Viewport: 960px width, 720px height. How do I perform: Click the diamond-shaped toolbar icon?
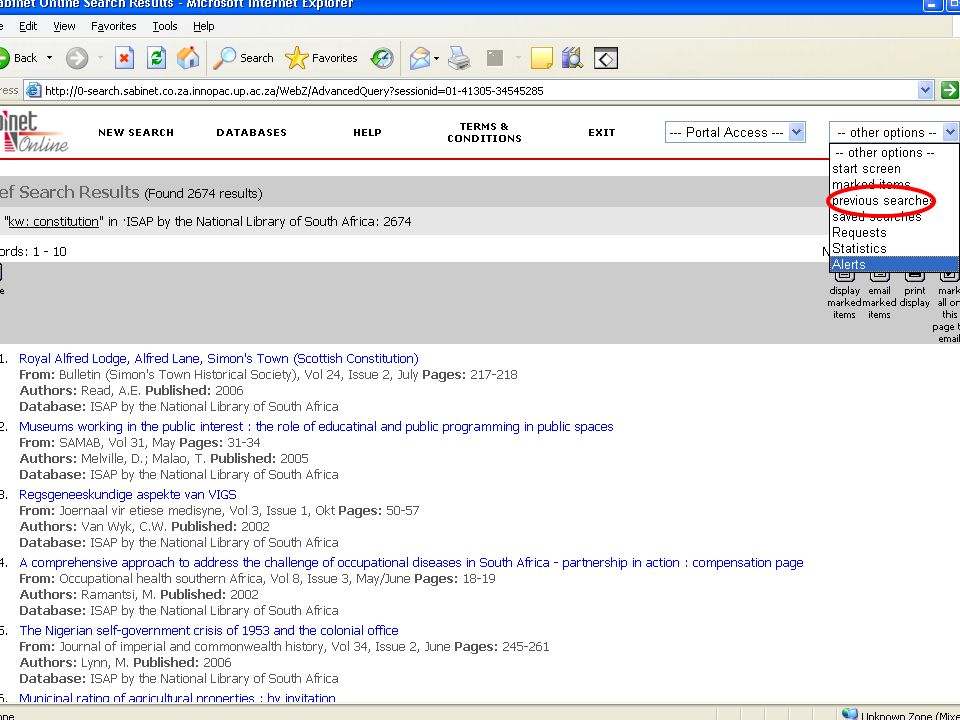[606, 58]
